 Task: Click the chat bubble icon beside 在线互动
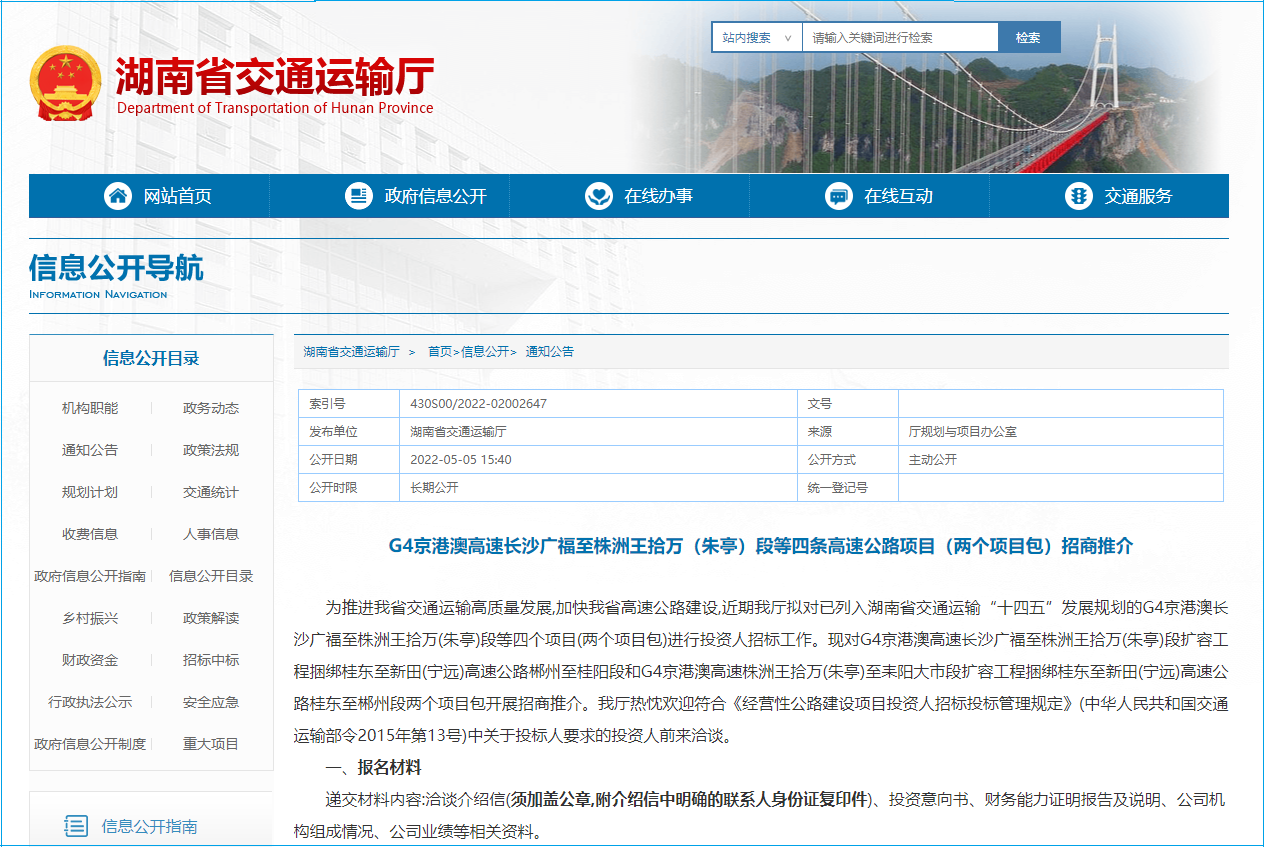tap(839, 196)
